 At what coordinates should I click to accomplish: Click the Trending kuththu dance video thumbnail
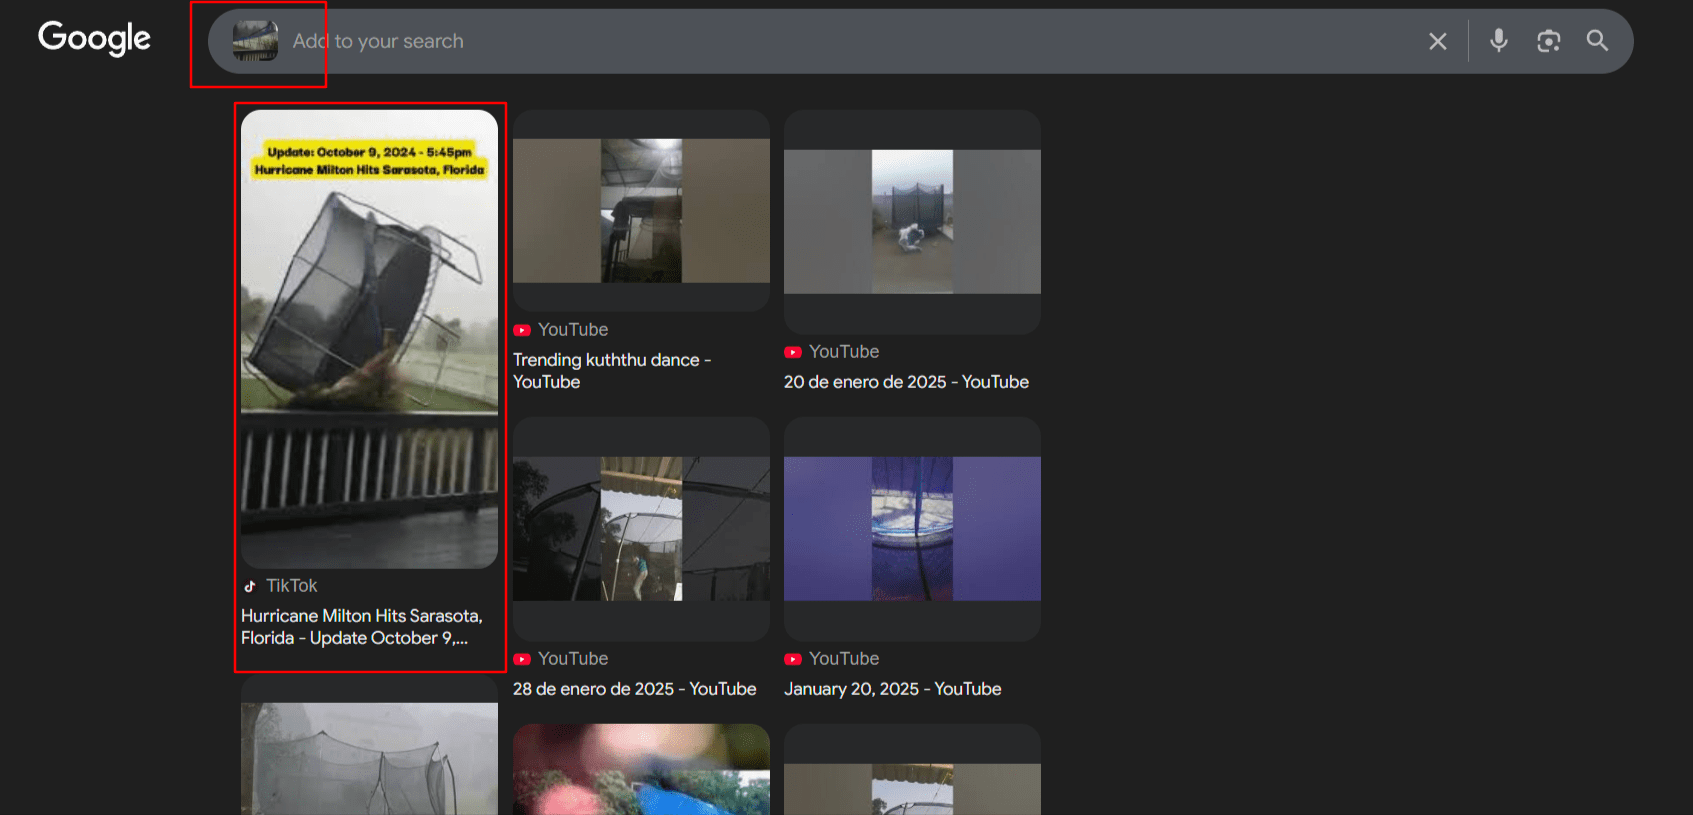pos(641,211)
